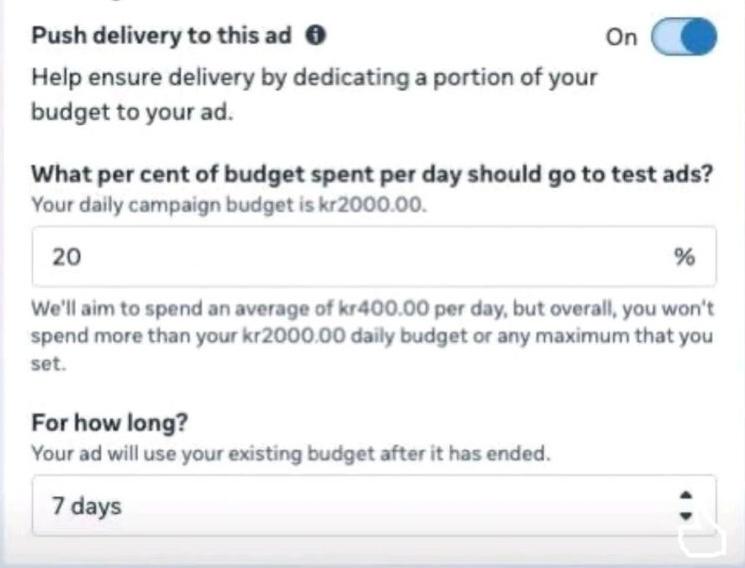This screenshot has height=568, width=745.
Task: Select the 7 days text in the dropdown
Action: tap(86, 506)
